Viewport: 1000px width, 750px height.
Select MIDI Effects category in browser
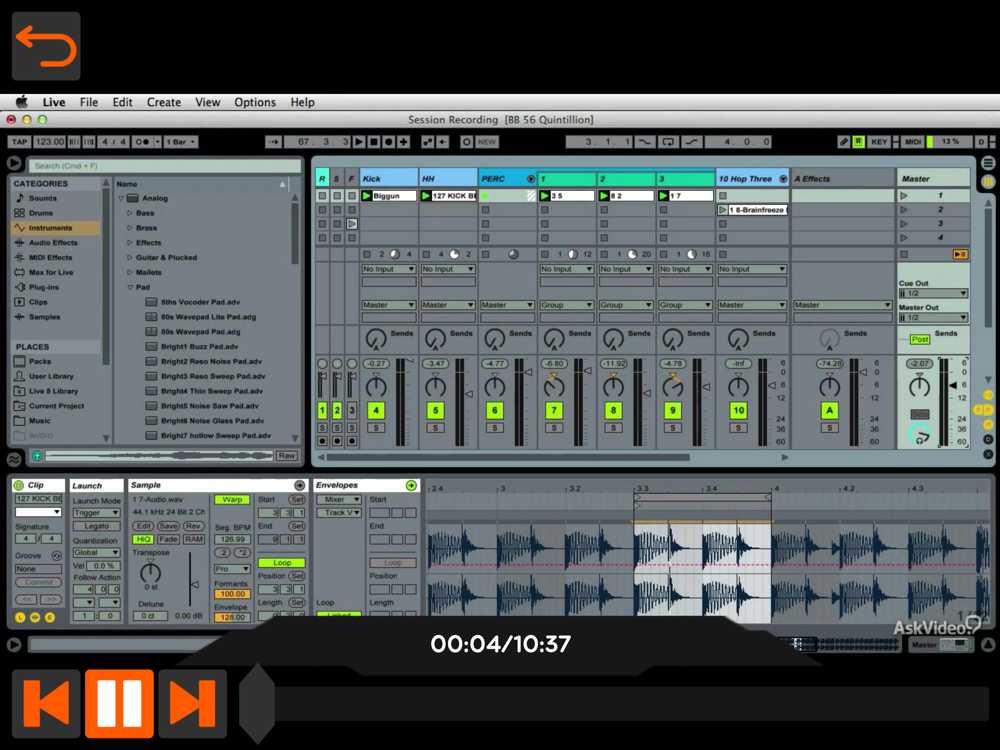50,258
